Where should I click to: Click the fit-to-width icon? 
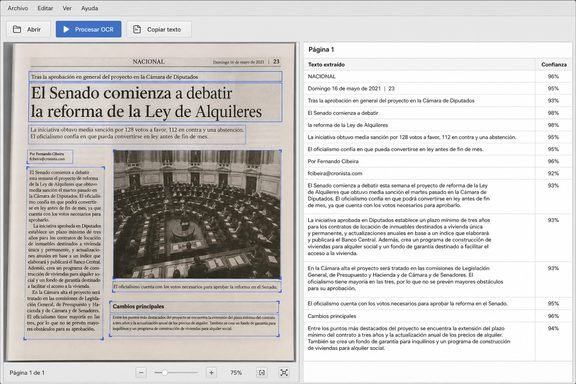[262, 373]
